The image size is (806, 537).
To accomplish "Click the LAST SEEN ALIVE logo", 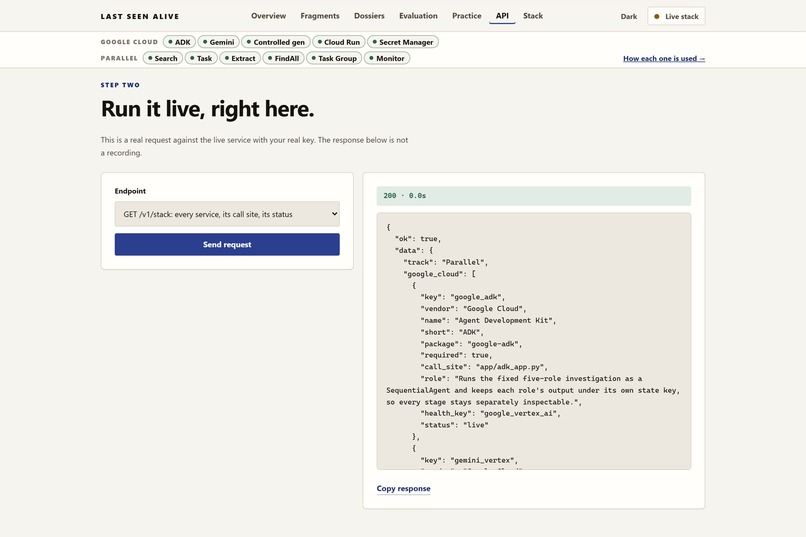I will click(x=140, y=16).
